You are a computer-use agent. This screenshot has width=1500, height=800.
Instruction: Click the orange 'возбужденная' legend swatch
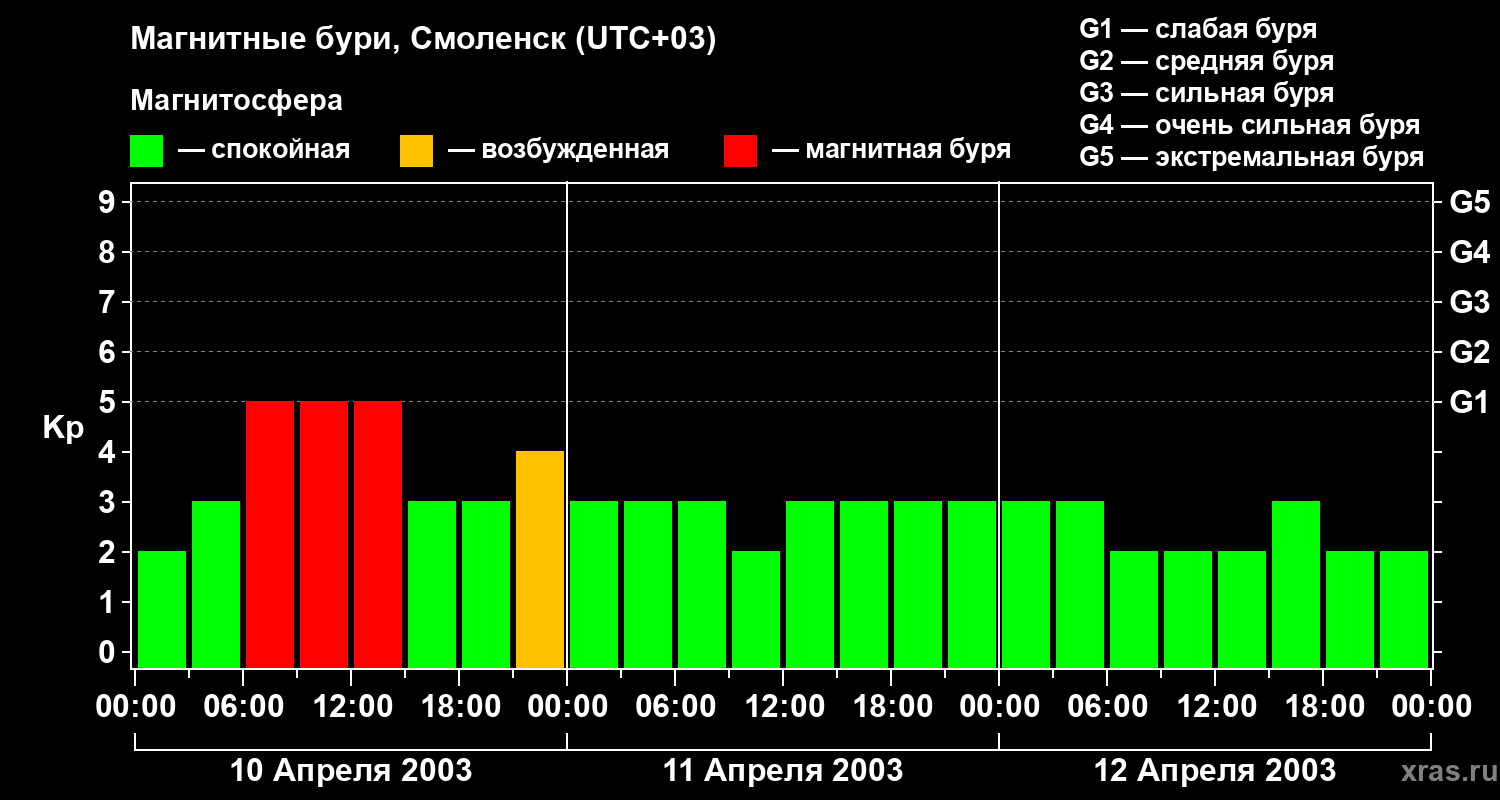tap(416, 151)
